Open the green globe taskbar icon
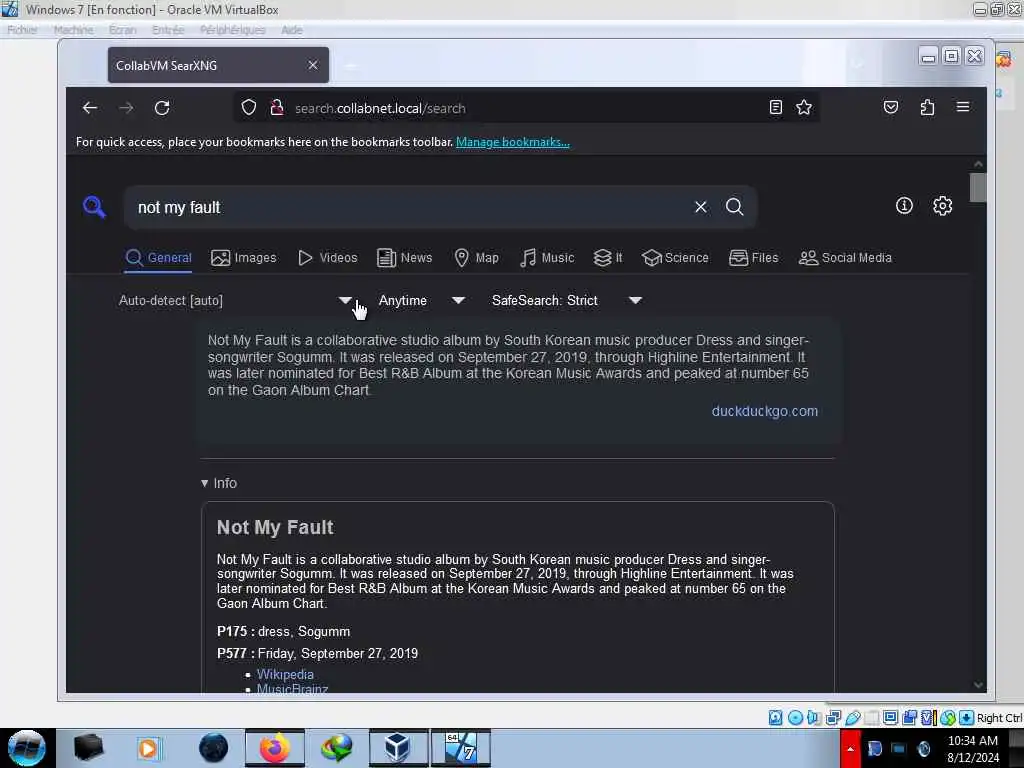This screenshot has height=768, width=1024. coord(336,748)
